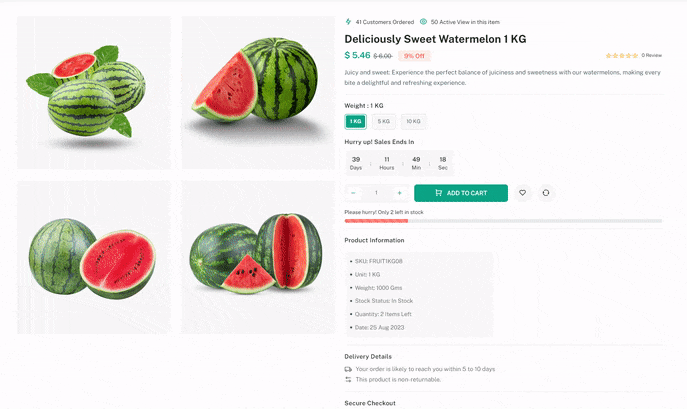Add product to wishlist with heart icon
687x409 pixels.
pyautogui.click(x=522, y=193)
